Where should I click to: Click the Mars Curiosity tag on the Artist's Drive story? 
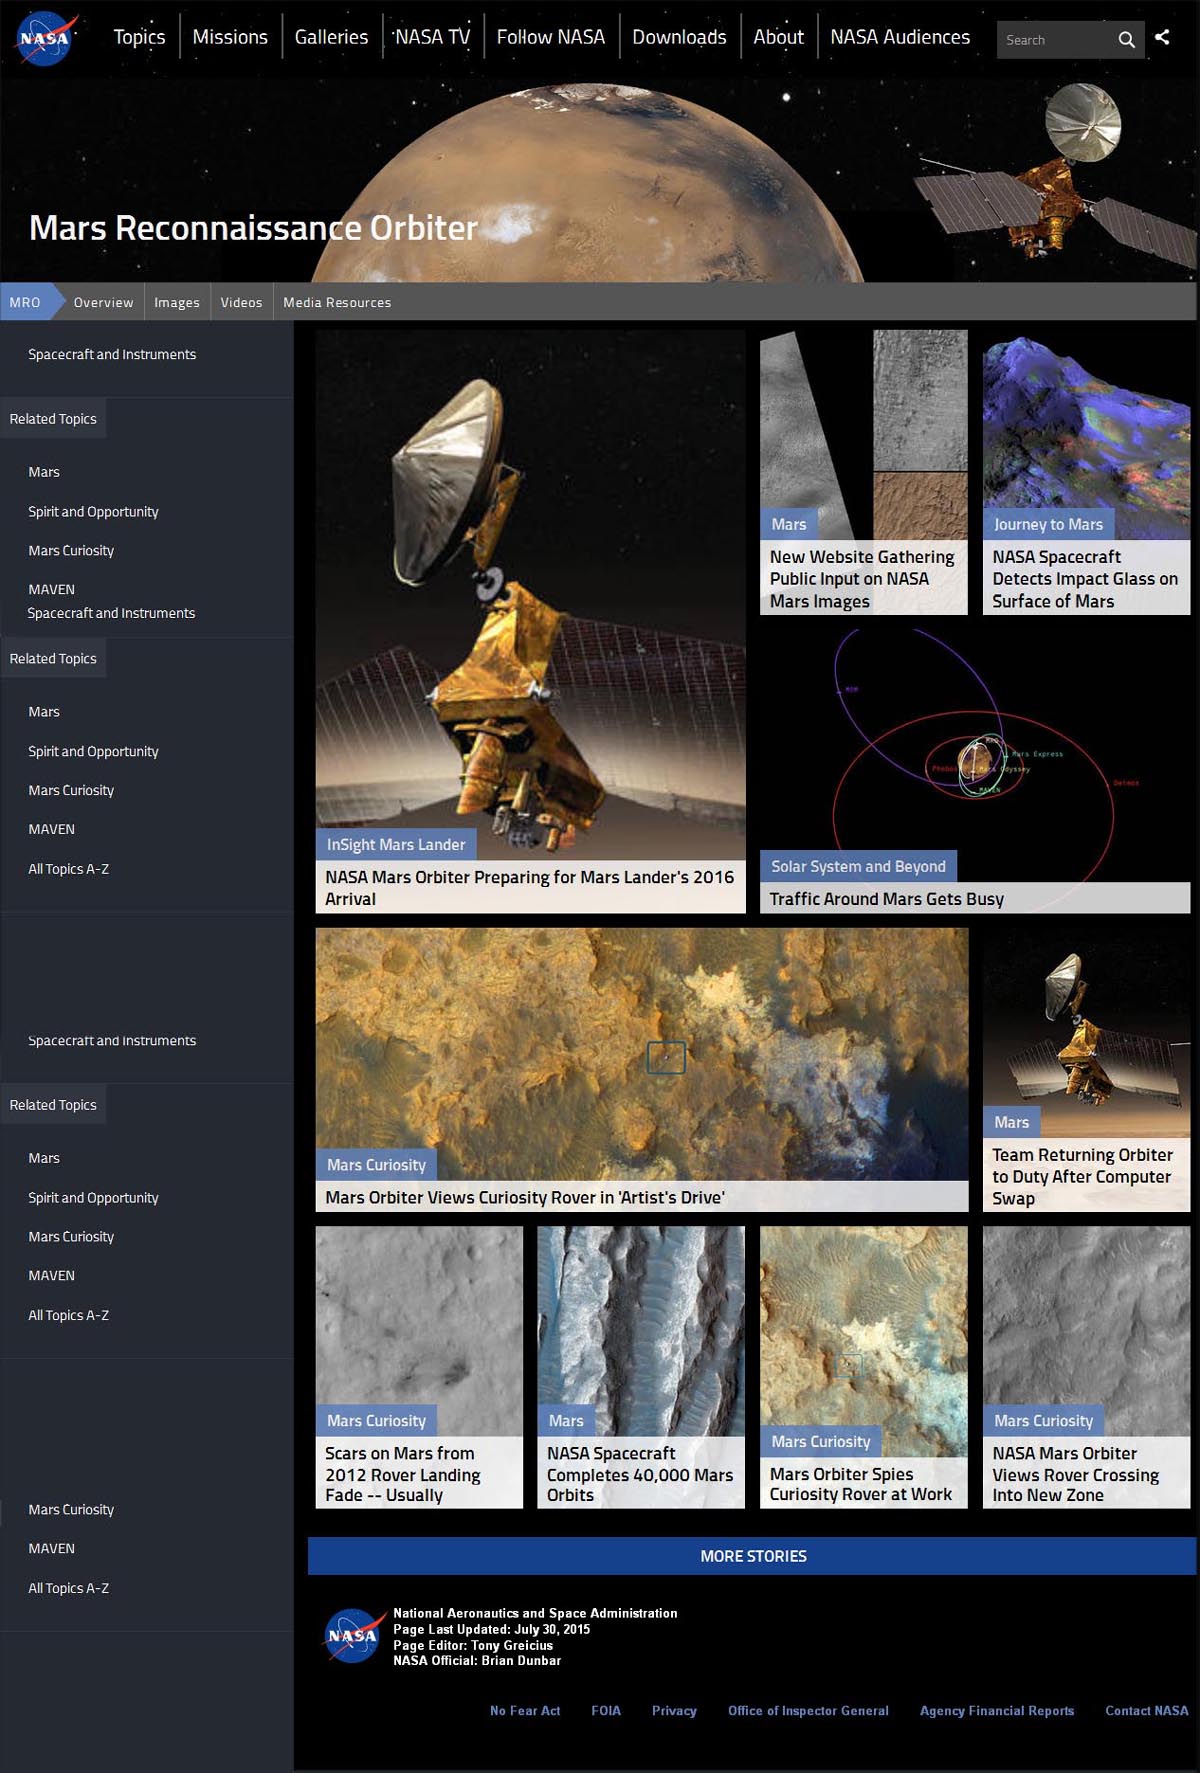coord(376,1164)
